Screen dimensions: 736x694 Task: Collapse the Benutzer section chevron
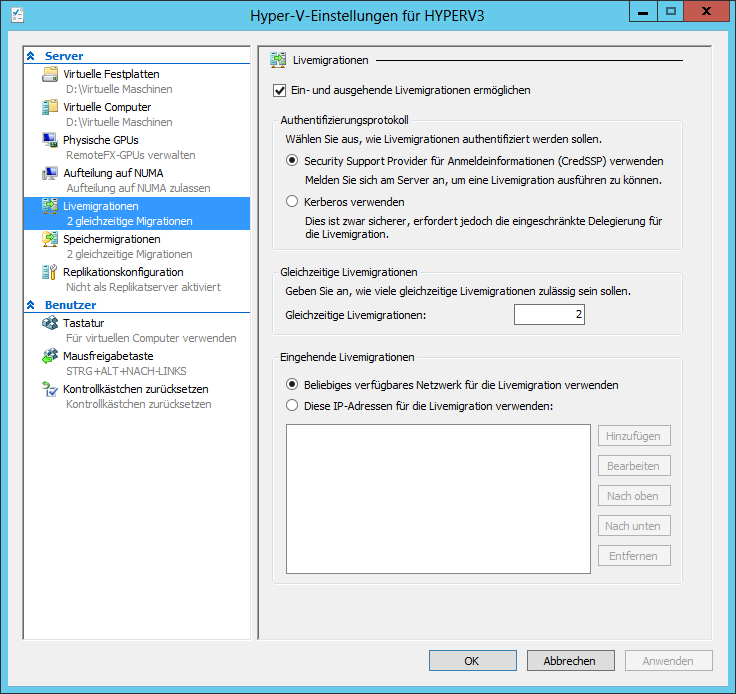point(31,305)
